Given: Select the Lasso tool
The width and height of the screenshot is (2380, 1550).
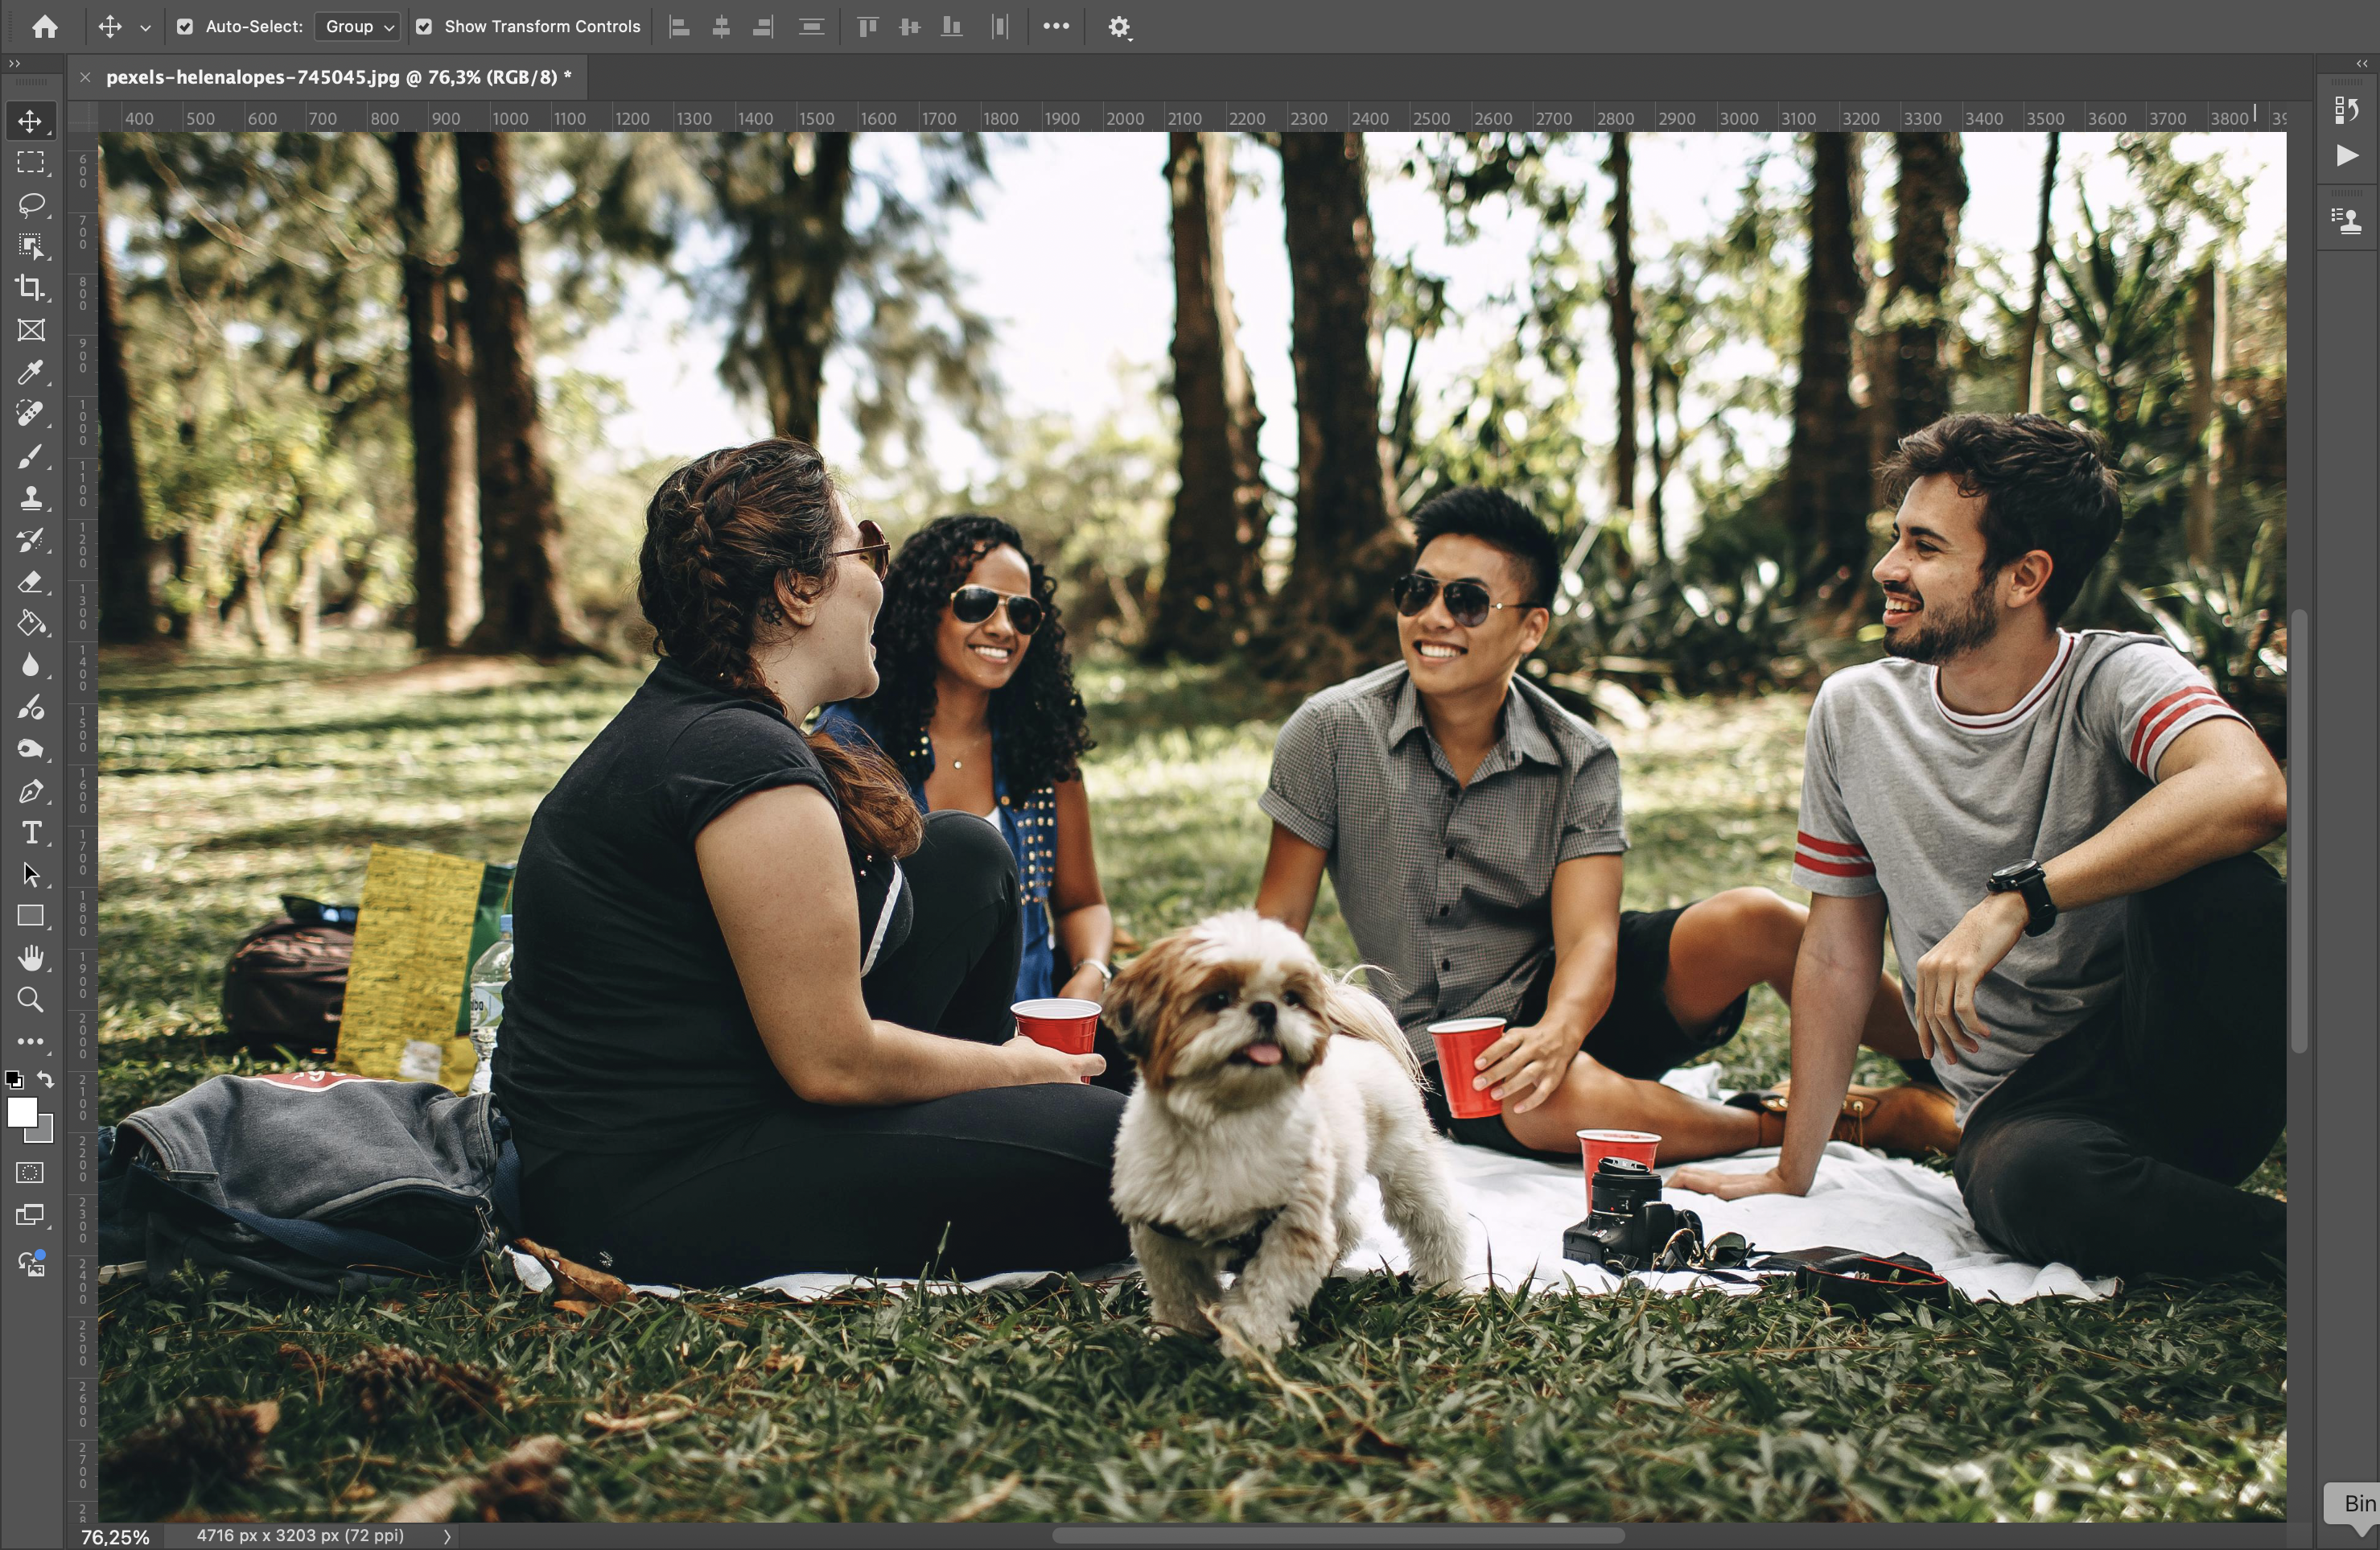Looking at the screenshot, I should pos(30,205).
